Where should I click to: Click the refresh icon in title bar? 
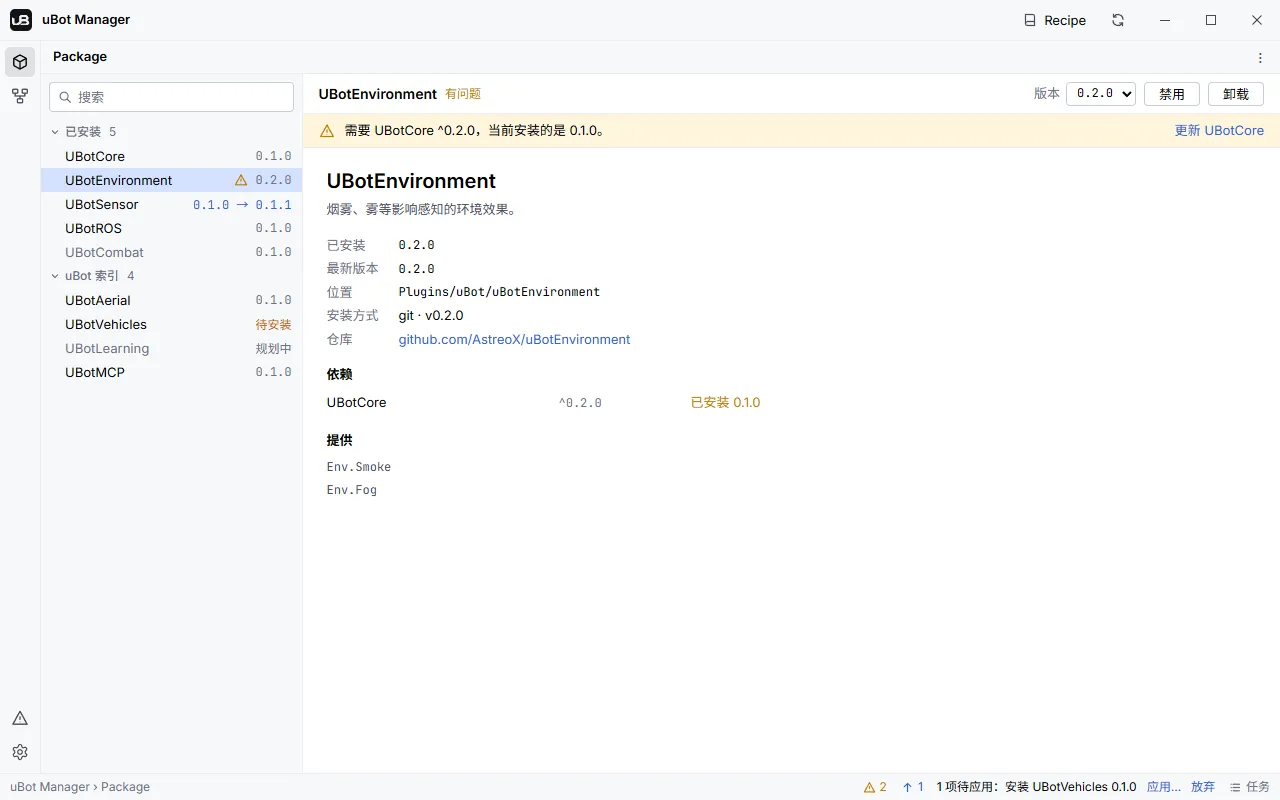pos(1118,20)
